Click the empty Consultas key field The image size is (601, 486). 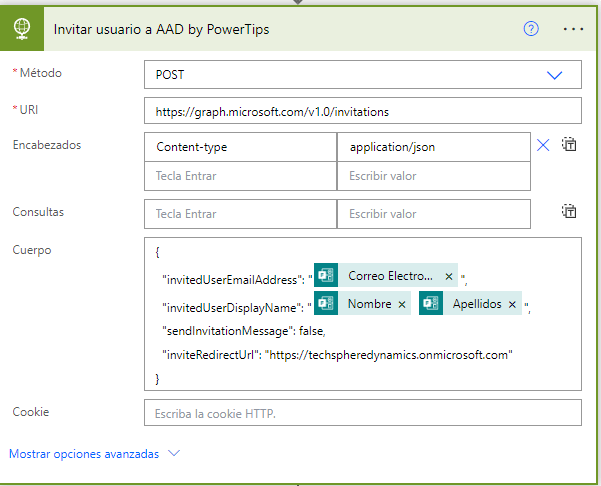[240, 214]
